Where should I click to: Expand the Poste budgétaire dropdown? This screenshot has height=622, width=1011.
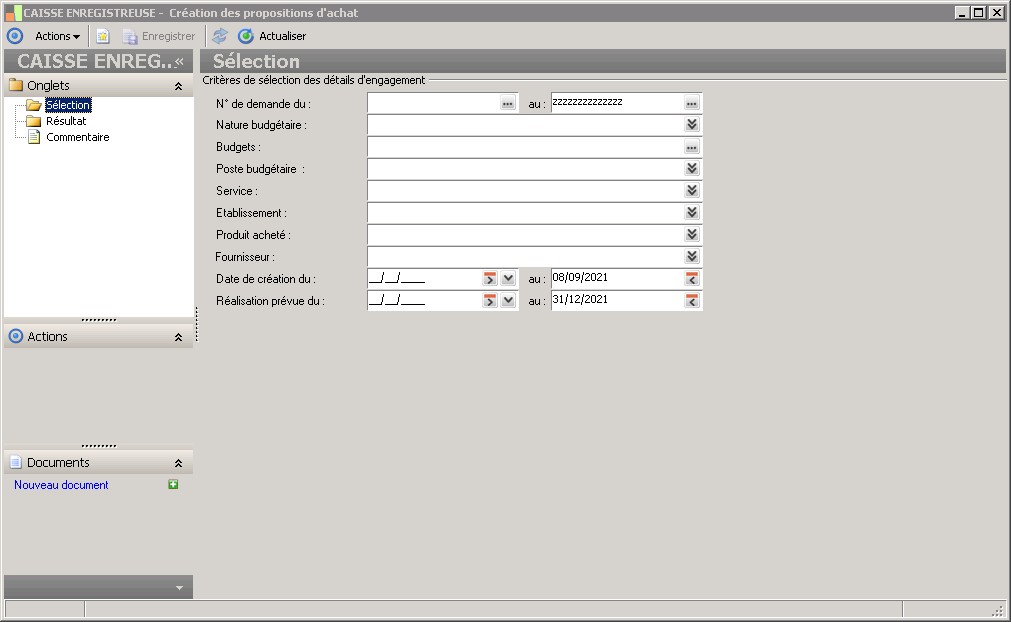(692, 168)
